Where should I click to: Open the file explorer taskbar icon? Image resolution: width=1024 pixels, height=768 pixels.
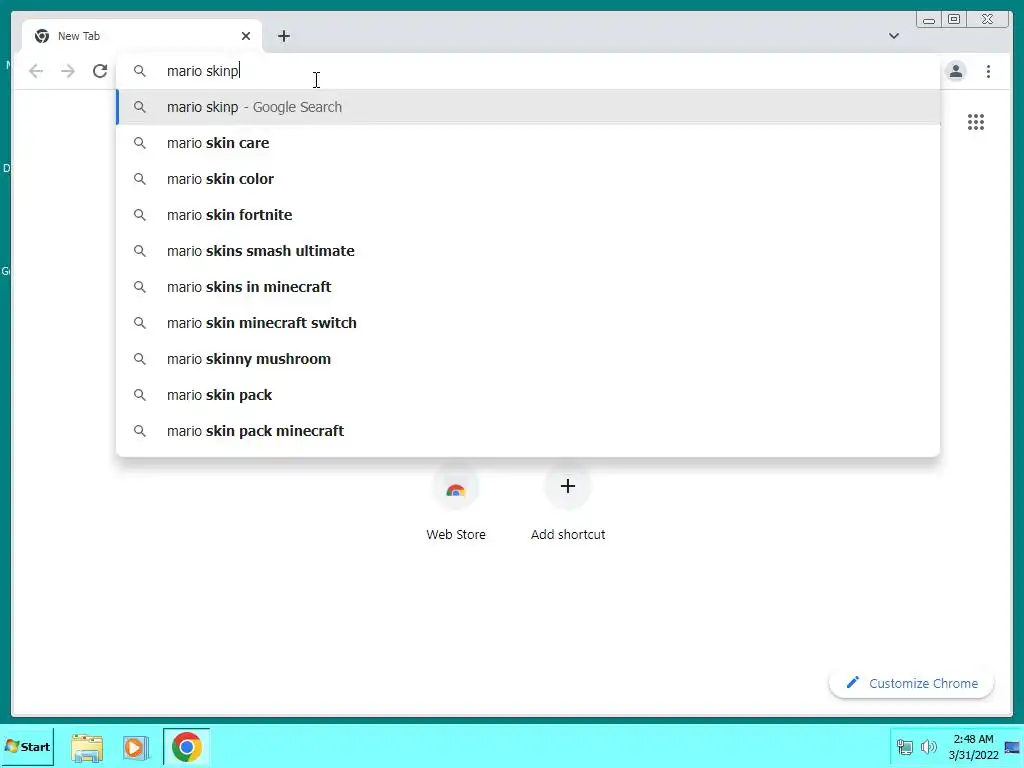tap(87, 747)
